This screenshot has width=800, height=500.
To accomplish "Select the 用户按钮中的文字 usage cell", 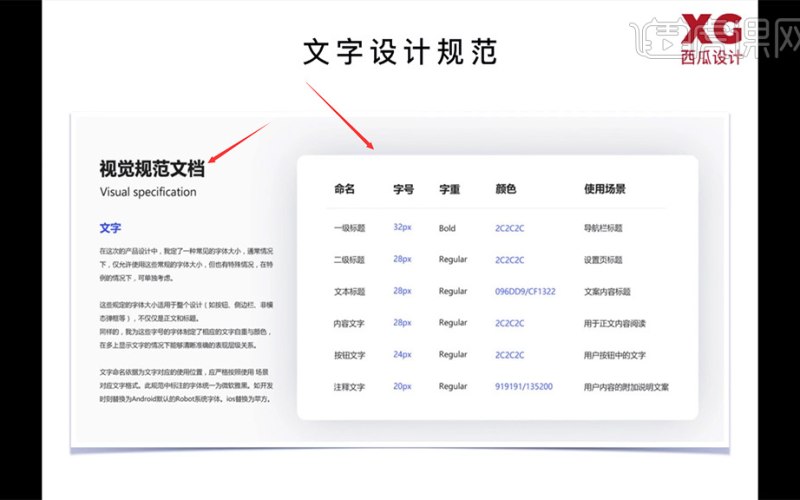I will [615, 355].
